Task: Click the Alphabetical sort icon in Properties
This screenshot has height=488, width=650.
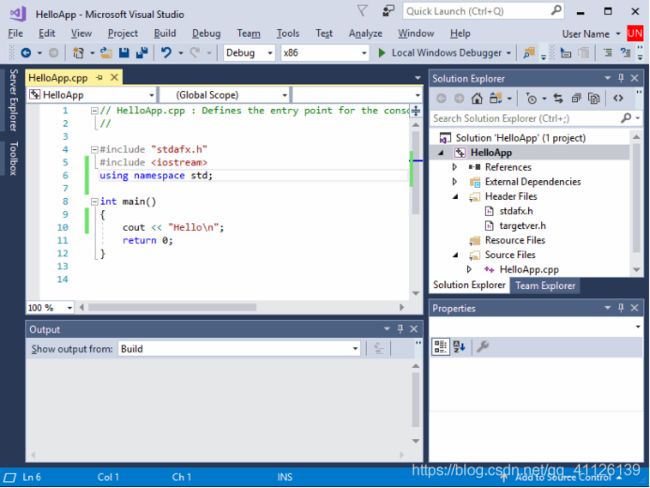Action: [459, 346]
